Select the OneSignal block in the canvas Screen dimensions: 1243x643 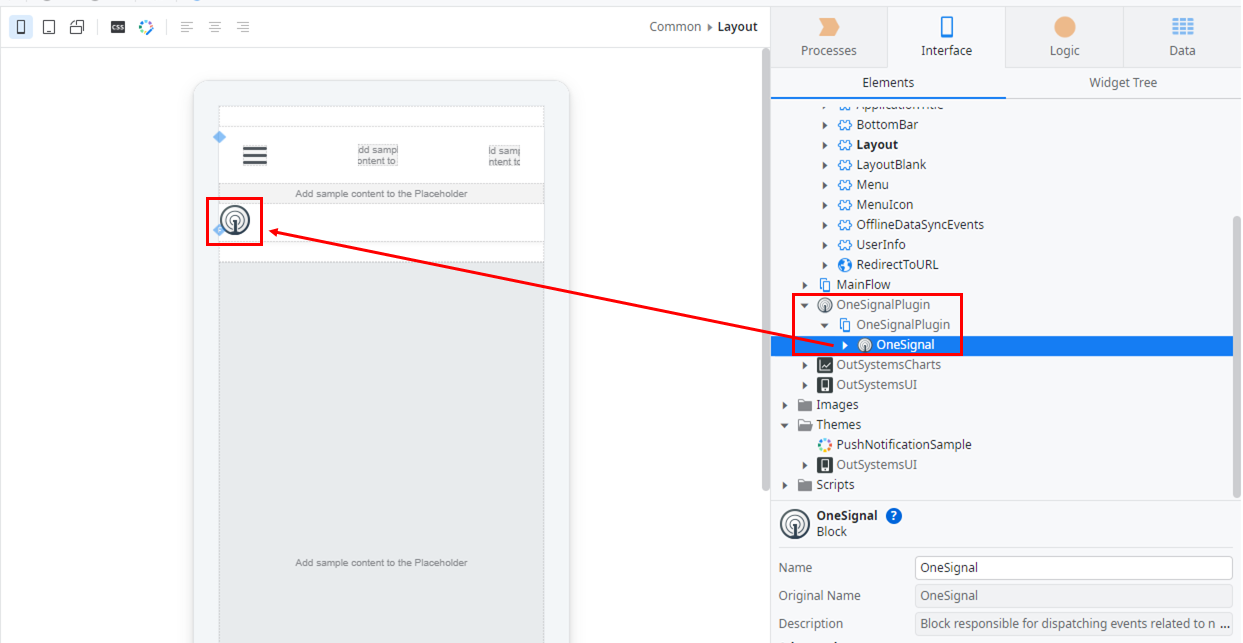(235, 220)
